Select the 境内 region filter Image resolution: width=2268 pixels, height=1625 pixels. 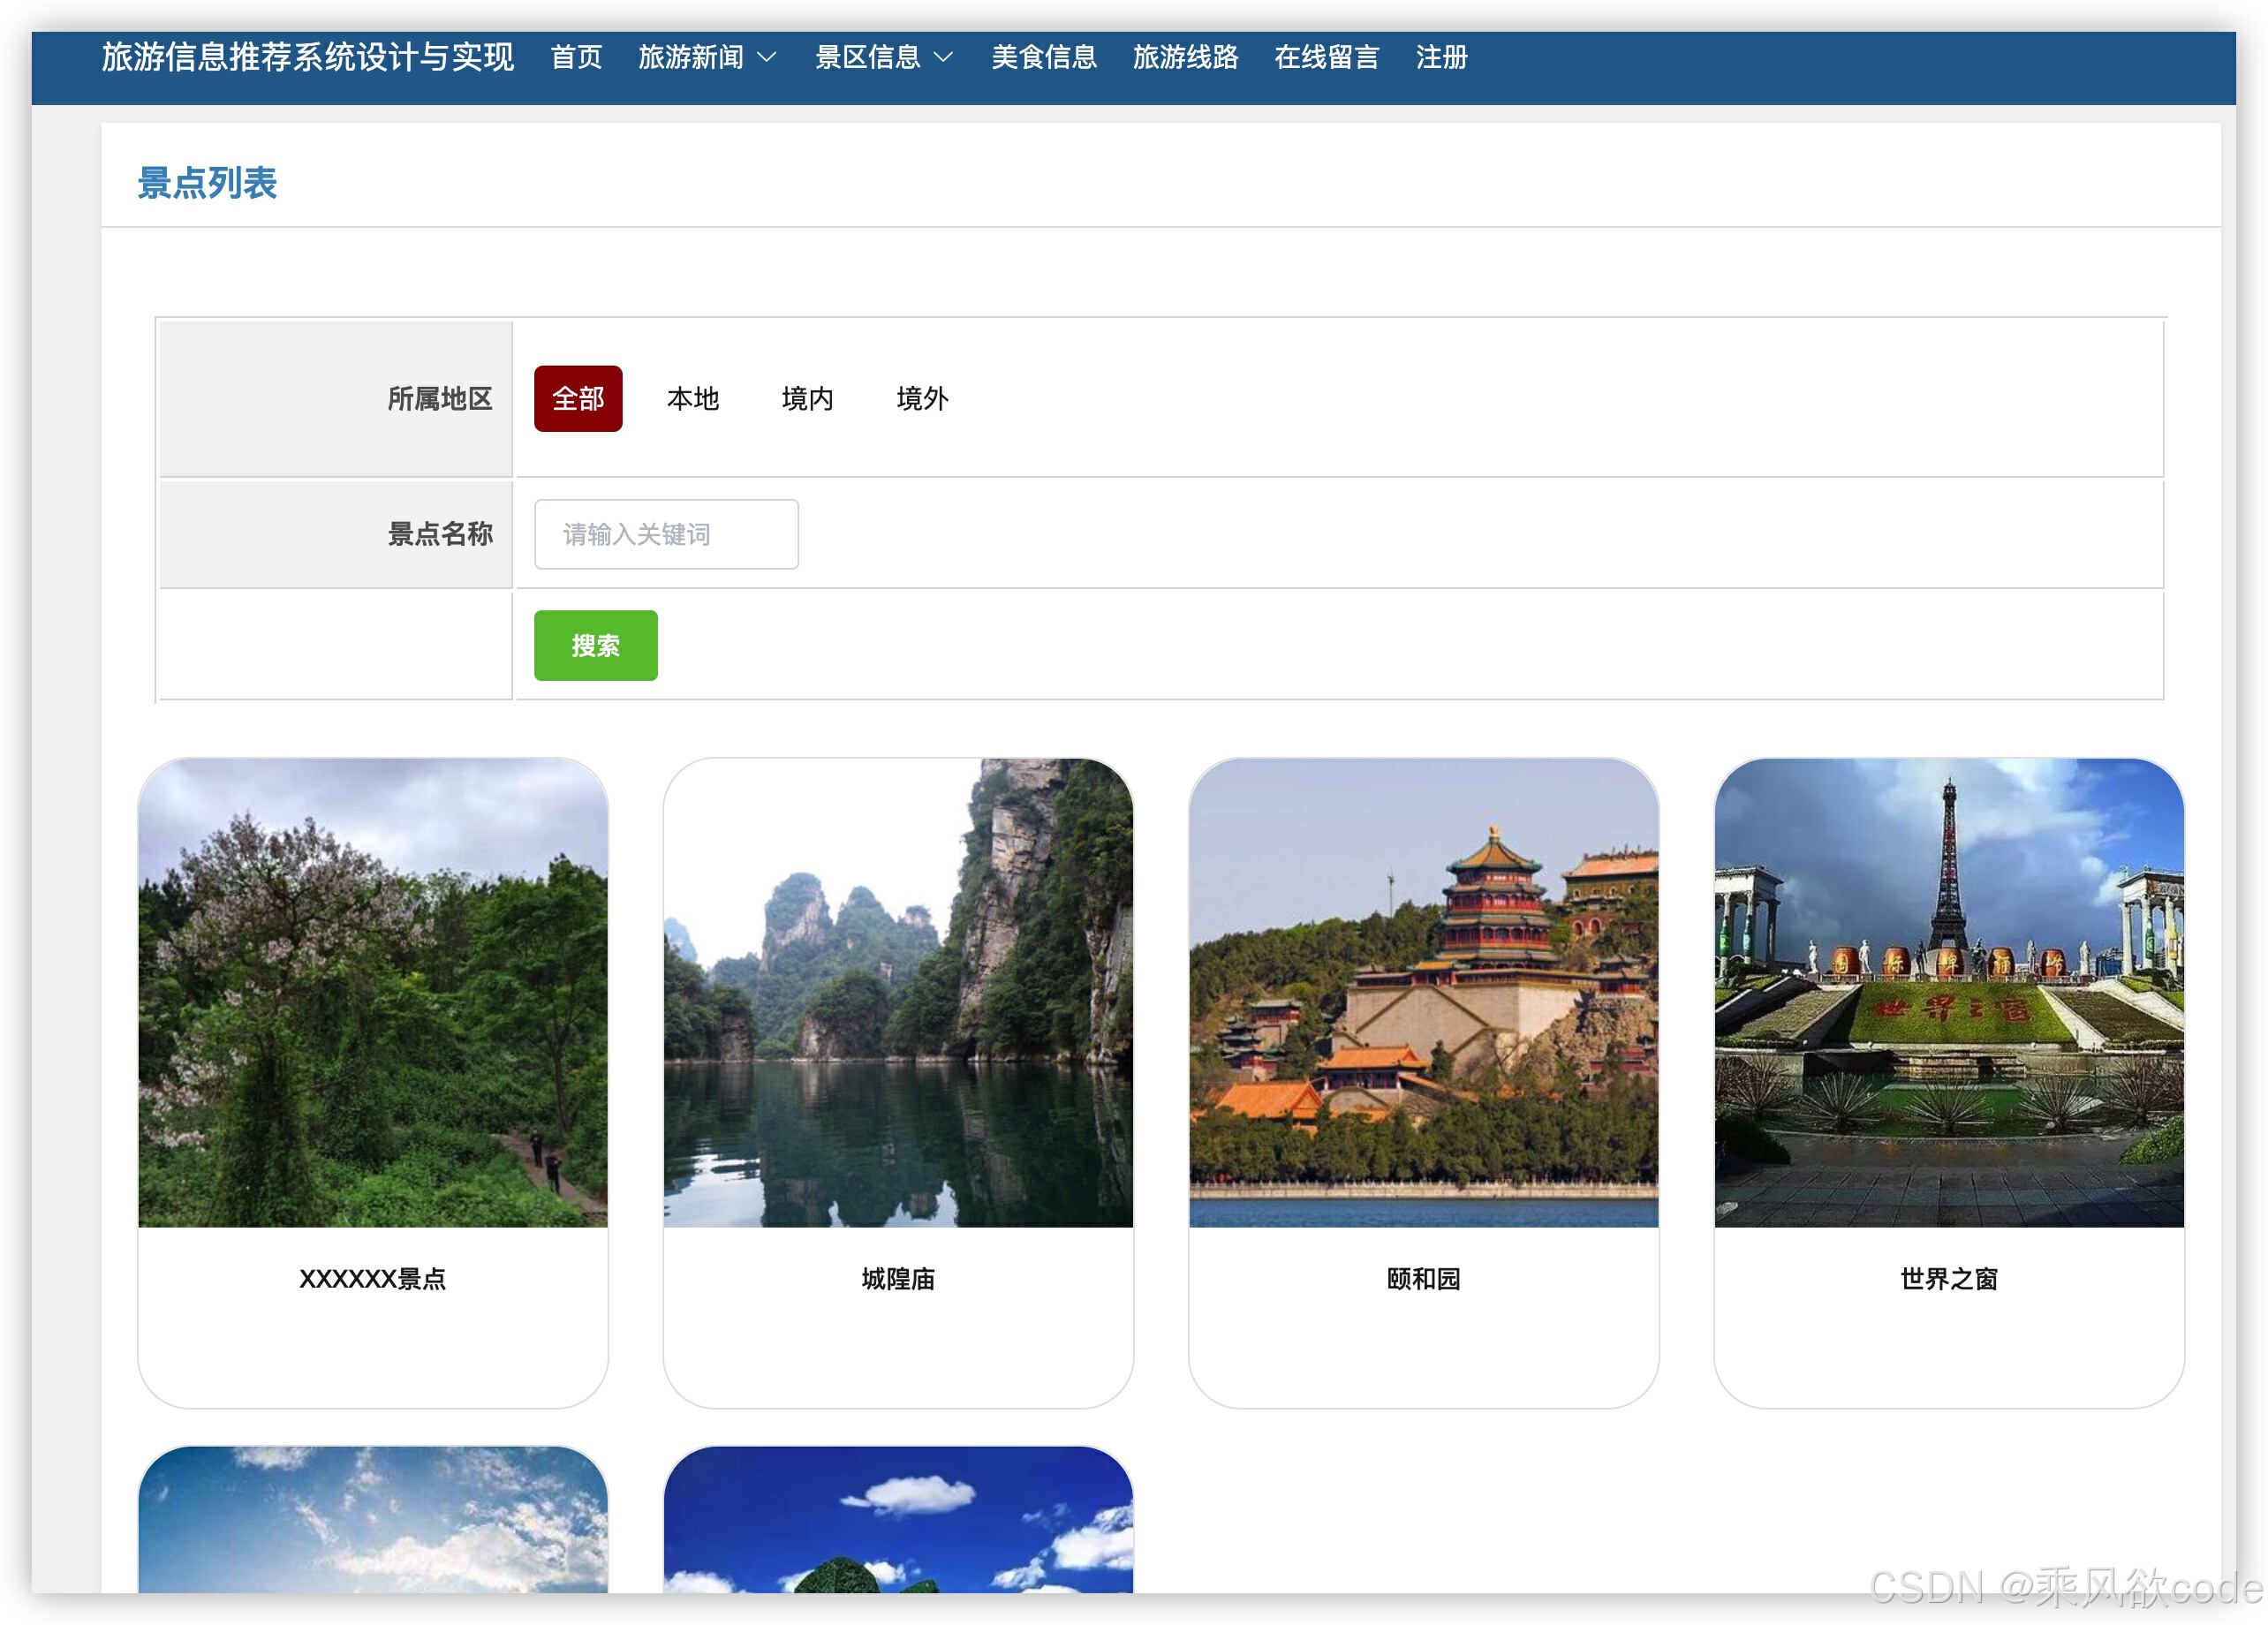pos(808,399)
